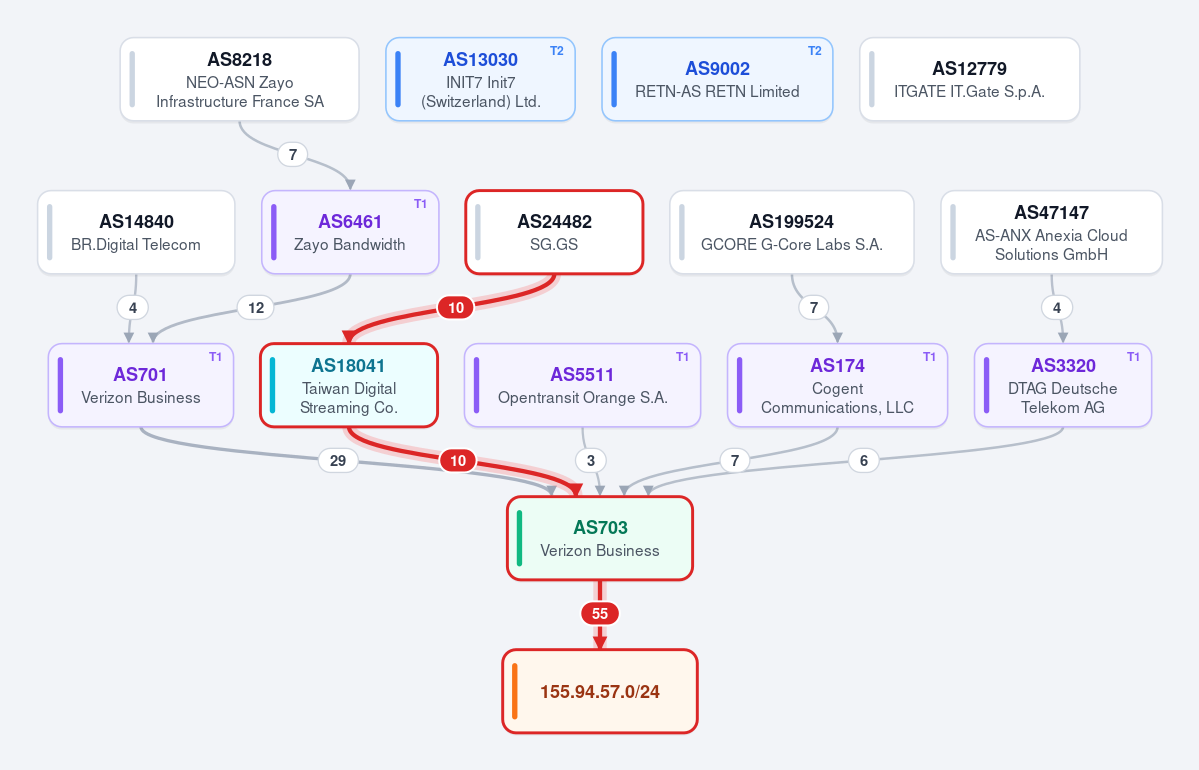Viewport: 1199px width, 770px height.
Task: Click the AS14840 BR.Digital Telecom node
Action: click(x=136, y=232)
